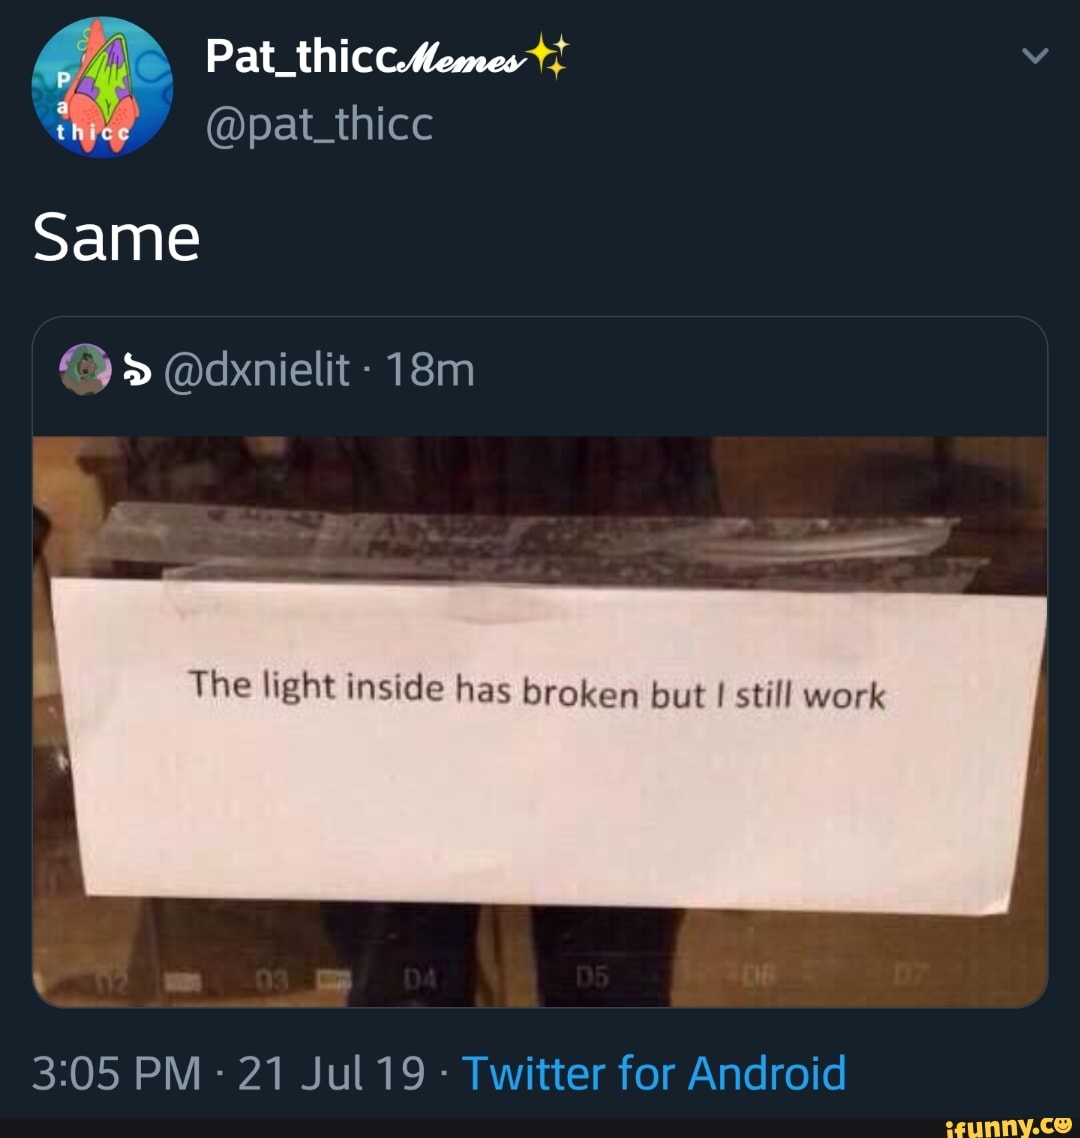Viewport: 1080px width, 1138px height.
Task: Click the retweet icon beside @dxnielit
Action: pos(139,369)
